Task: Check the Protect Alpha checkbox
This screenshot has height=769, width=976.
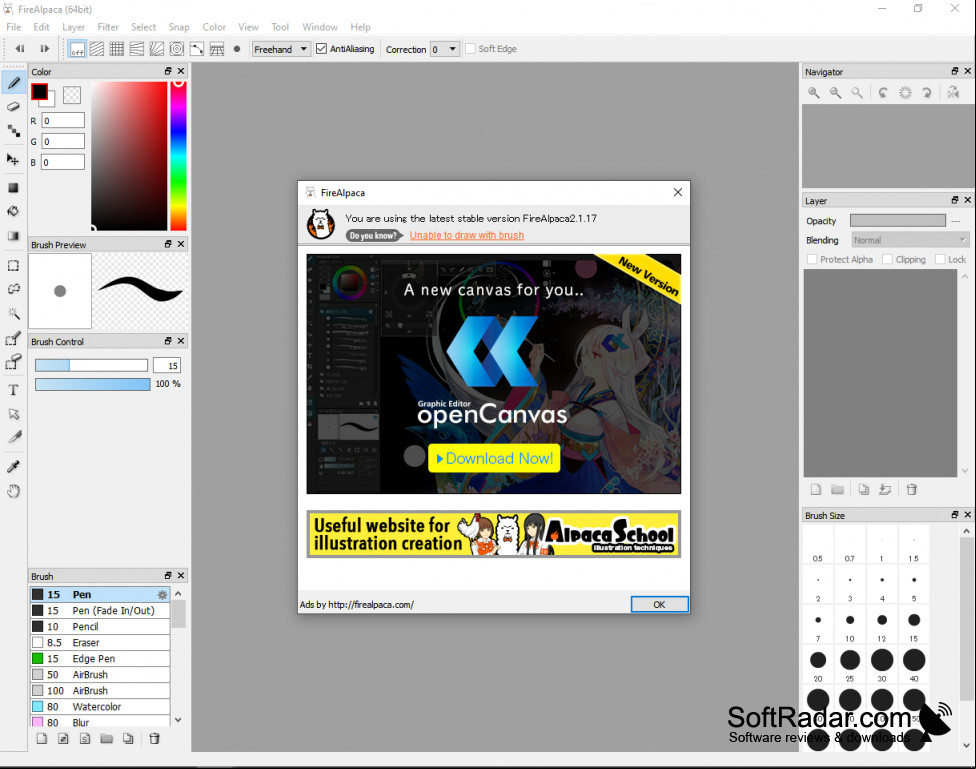Action: tap(812, 259)
